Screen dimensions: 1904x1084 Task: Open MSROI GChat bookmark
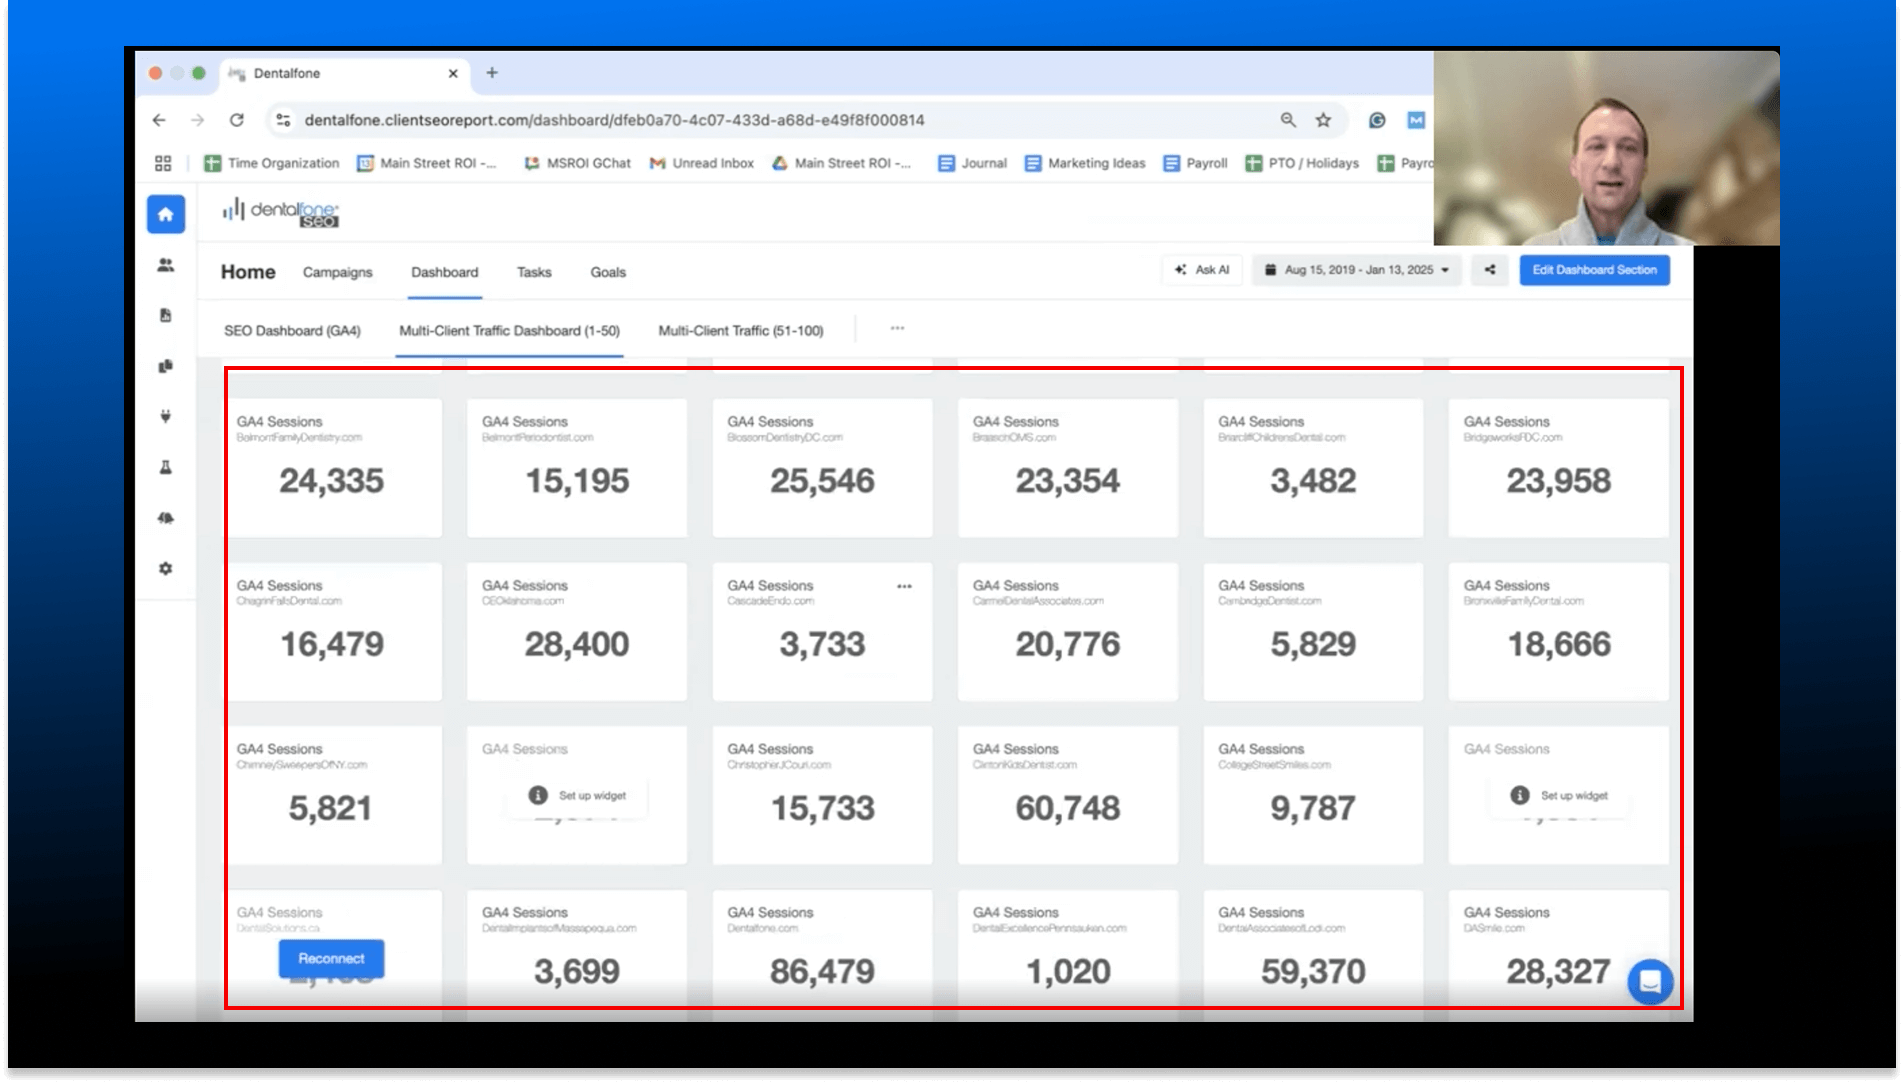[578, 163]
